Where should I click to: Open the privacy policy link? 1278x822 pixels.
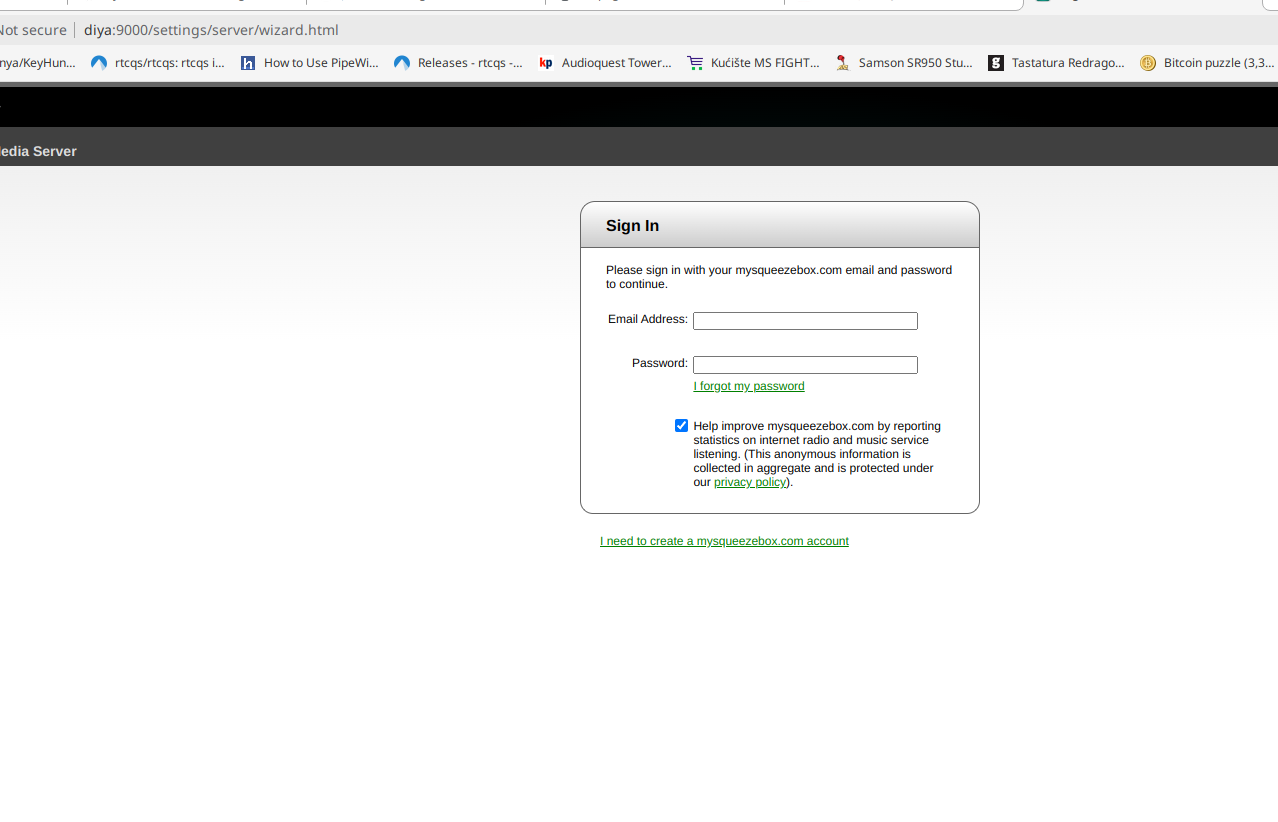click(x=750, y=482)
